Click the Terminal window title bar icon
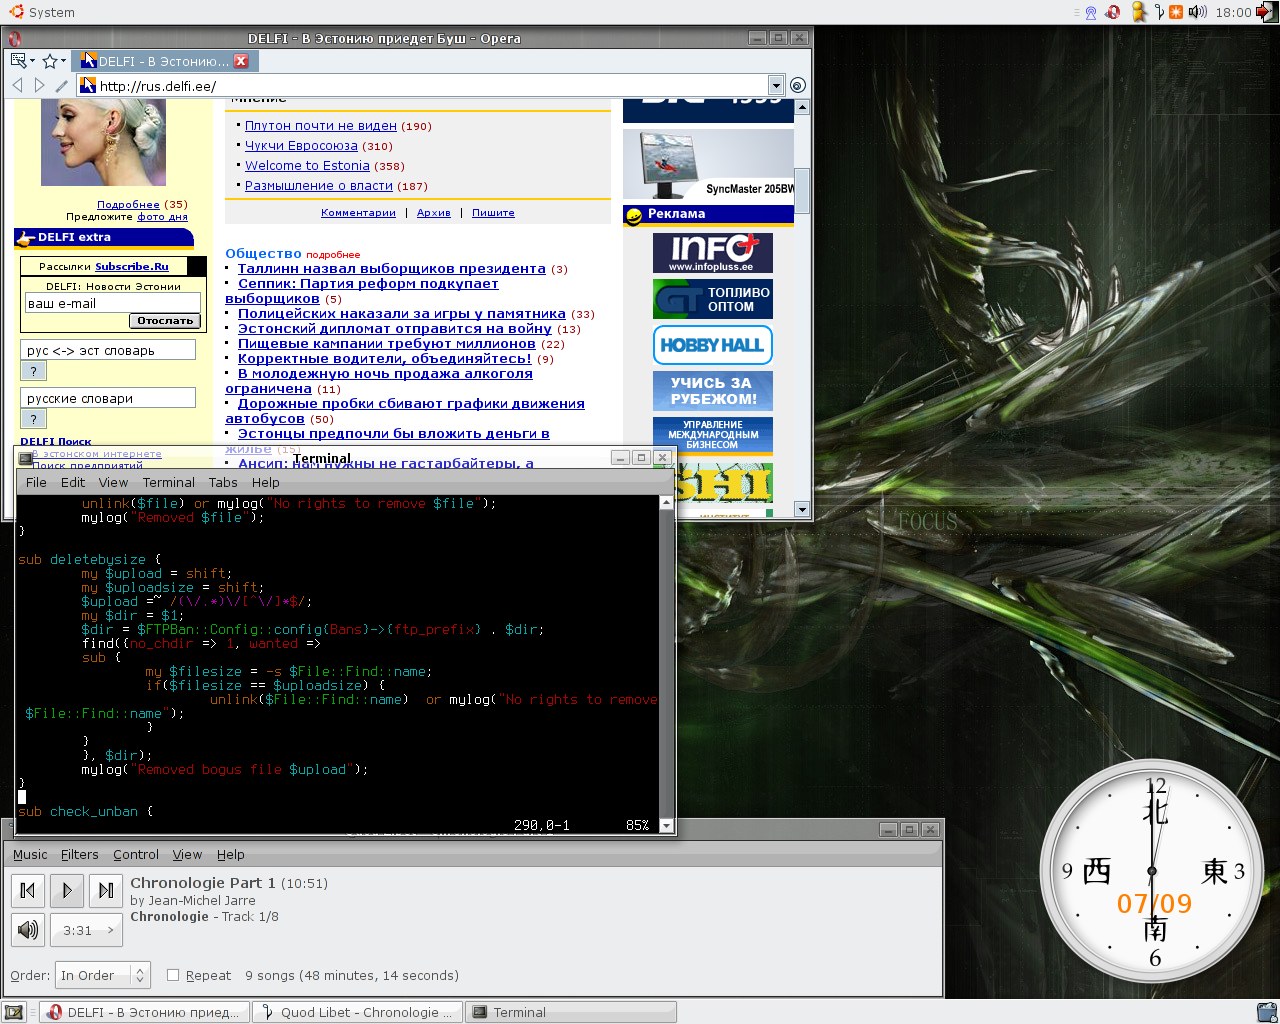 26,458
